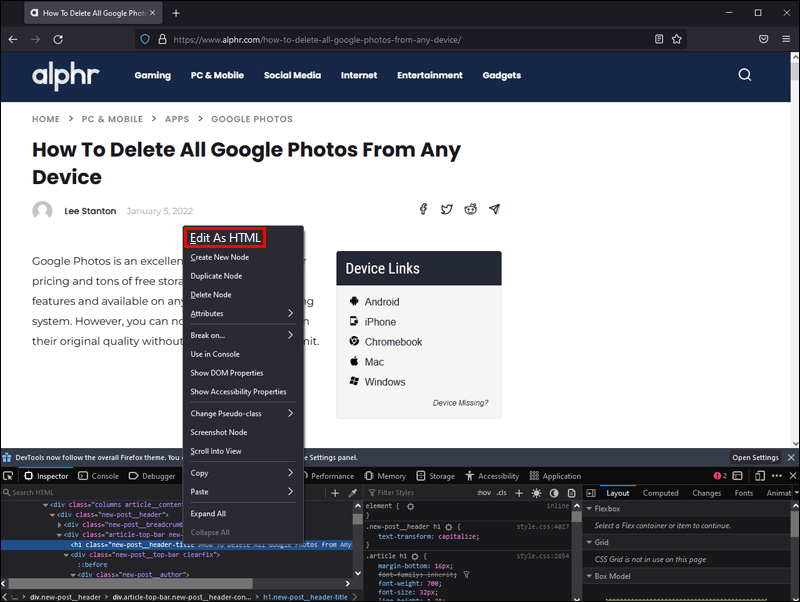Toggle light color scheme simulation sun icon
Image resolution: width=800 pixels, height=602 pixels.
pyautogui.click(x=537, y=493)
